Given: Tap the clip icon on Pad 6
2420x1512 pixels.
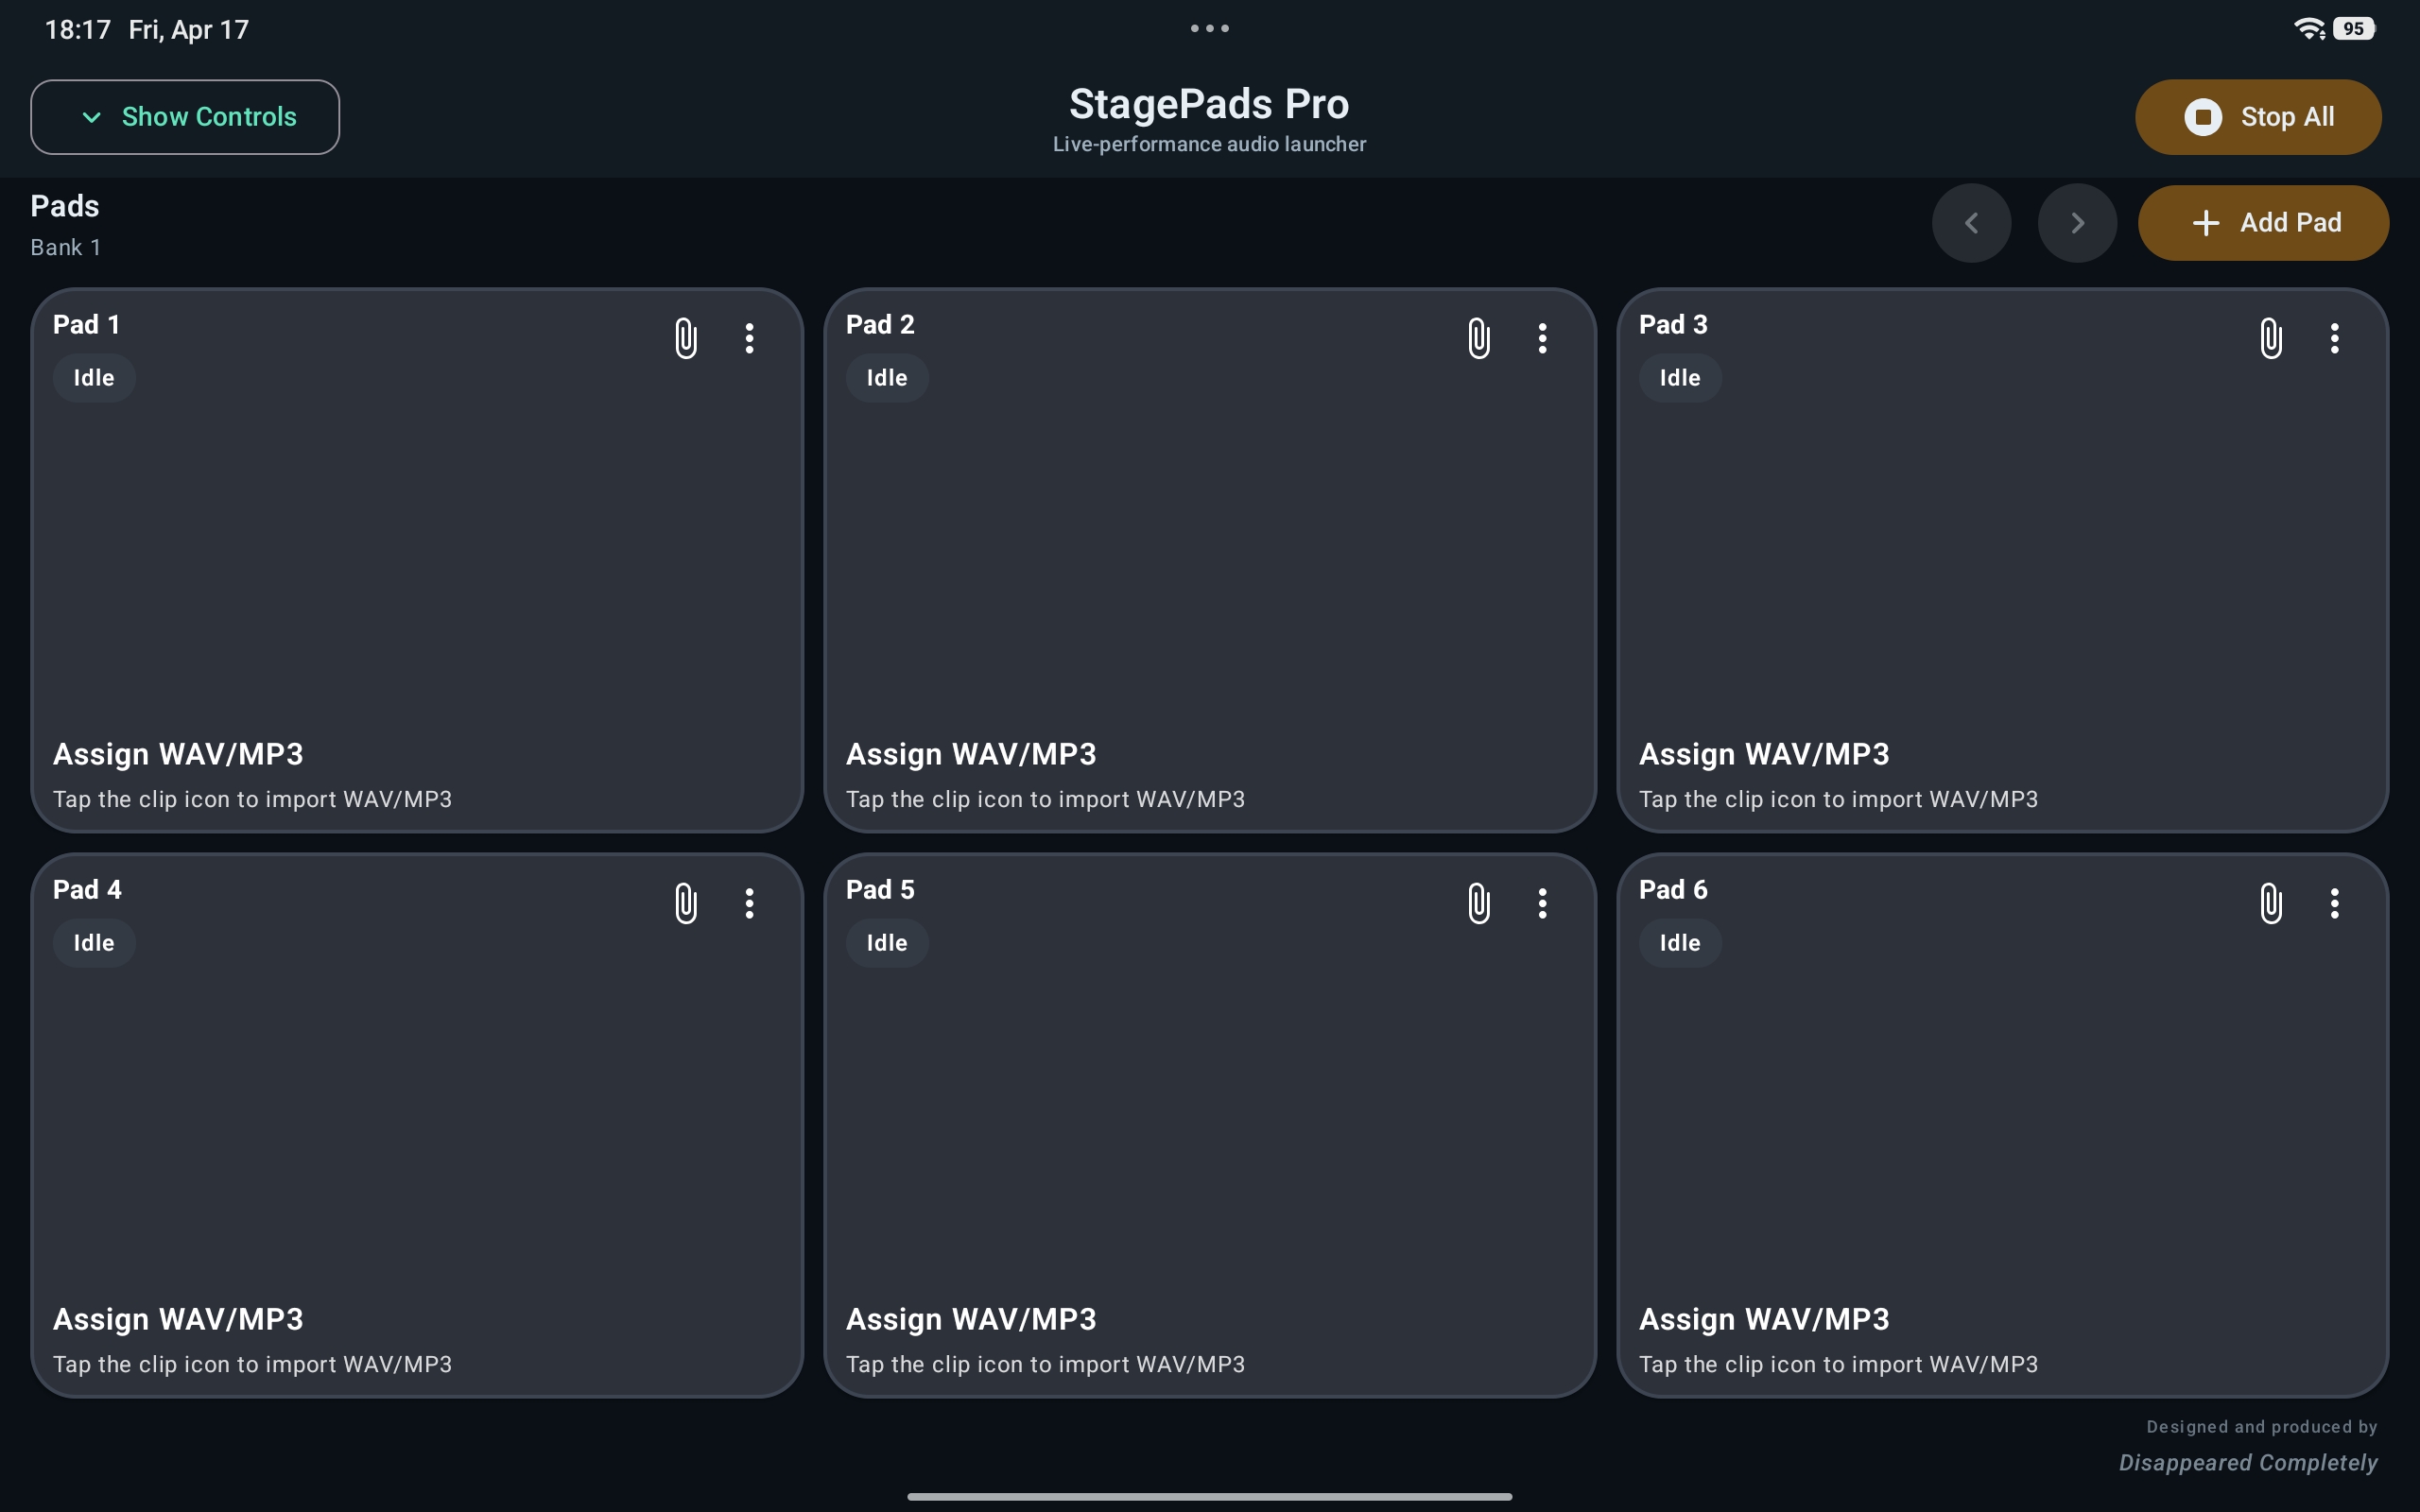Looking at the screenshot, I should click(2271, 903).
